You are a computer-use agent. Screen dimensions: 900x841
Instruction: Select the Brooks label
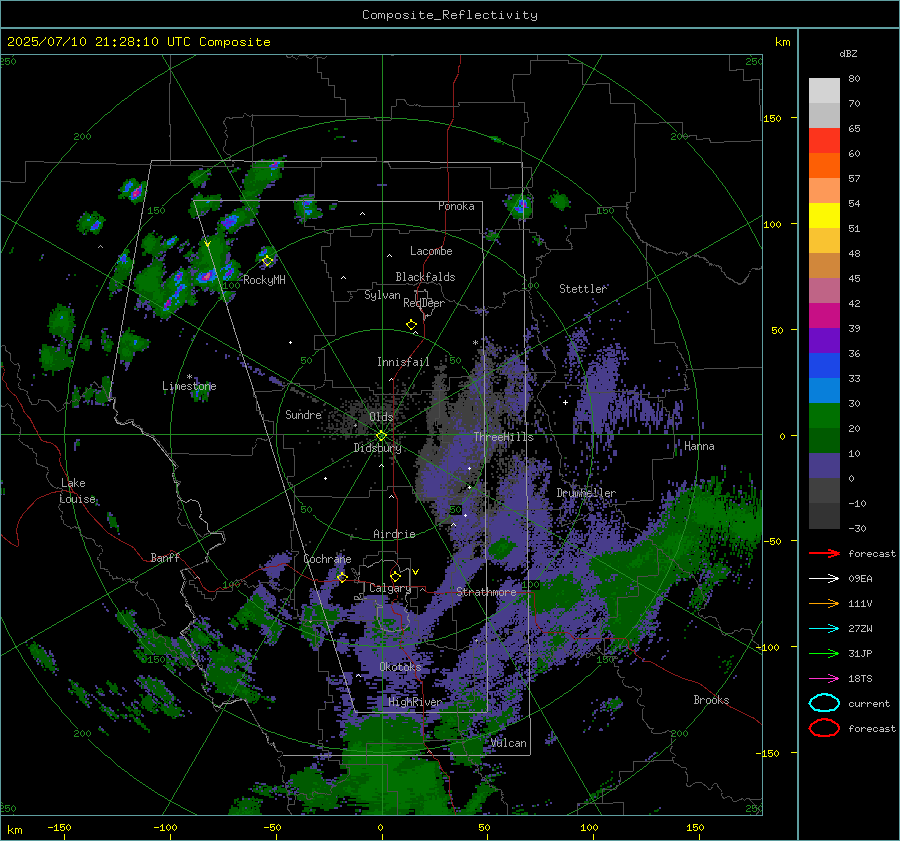[x=711, y=700]
